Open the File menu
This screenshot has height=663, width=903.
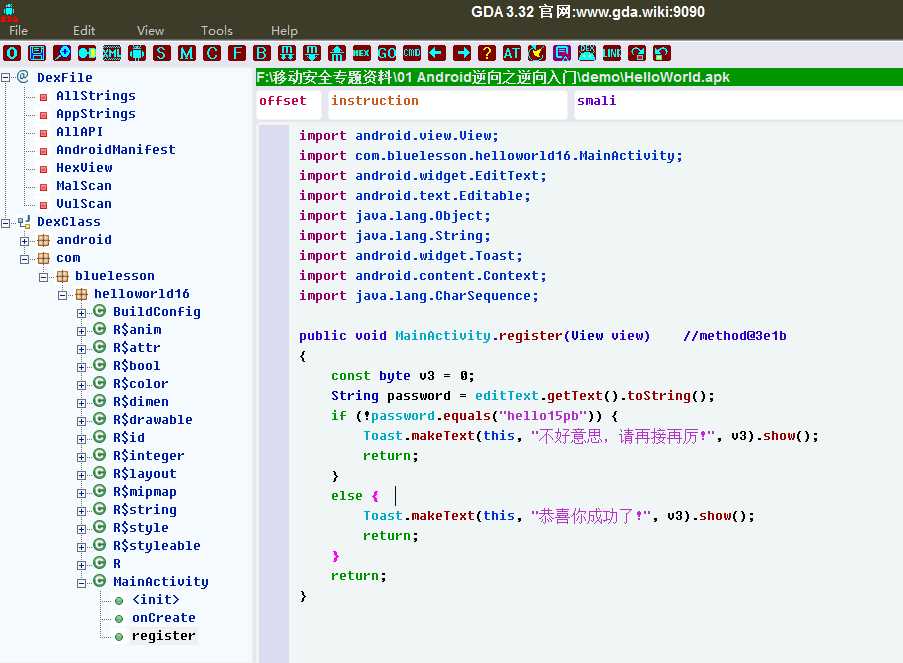pyautogui.click(x=18, y=31)
